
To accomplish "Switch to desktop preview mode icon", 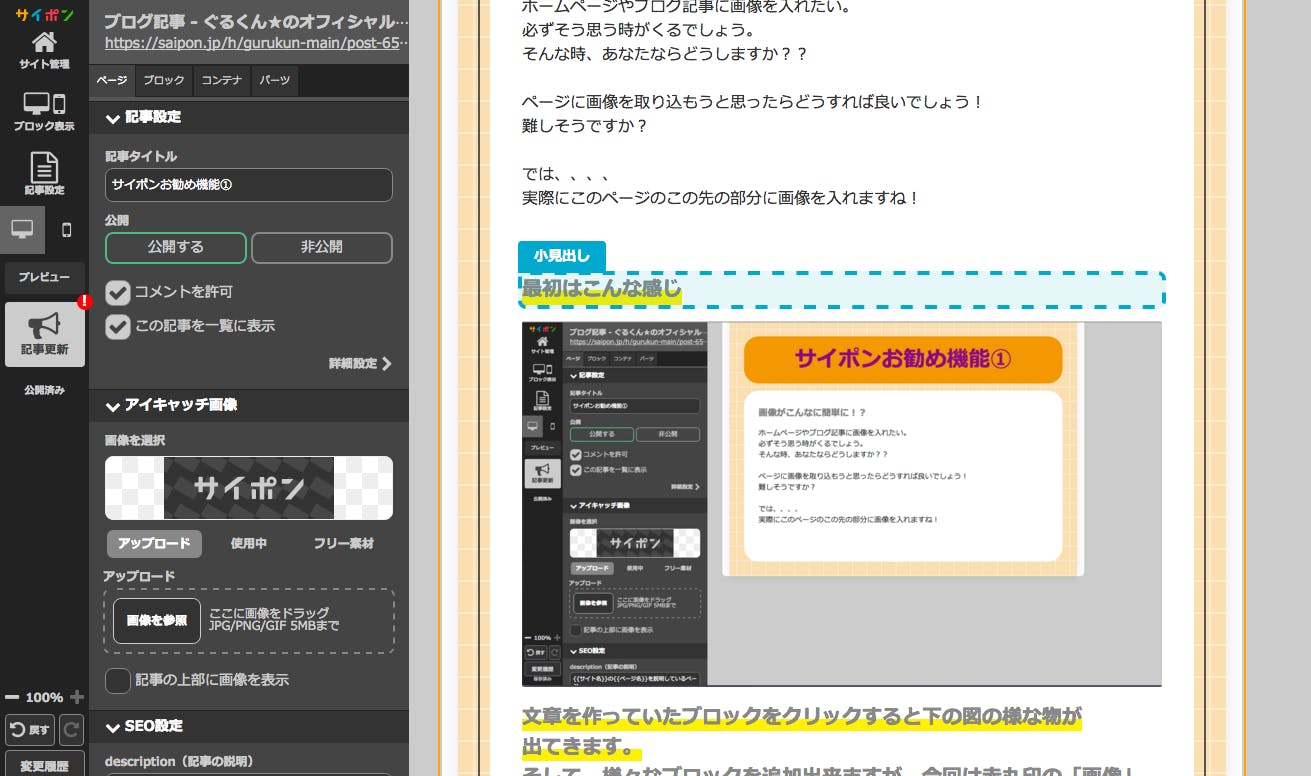I will [x=22, y=229].
